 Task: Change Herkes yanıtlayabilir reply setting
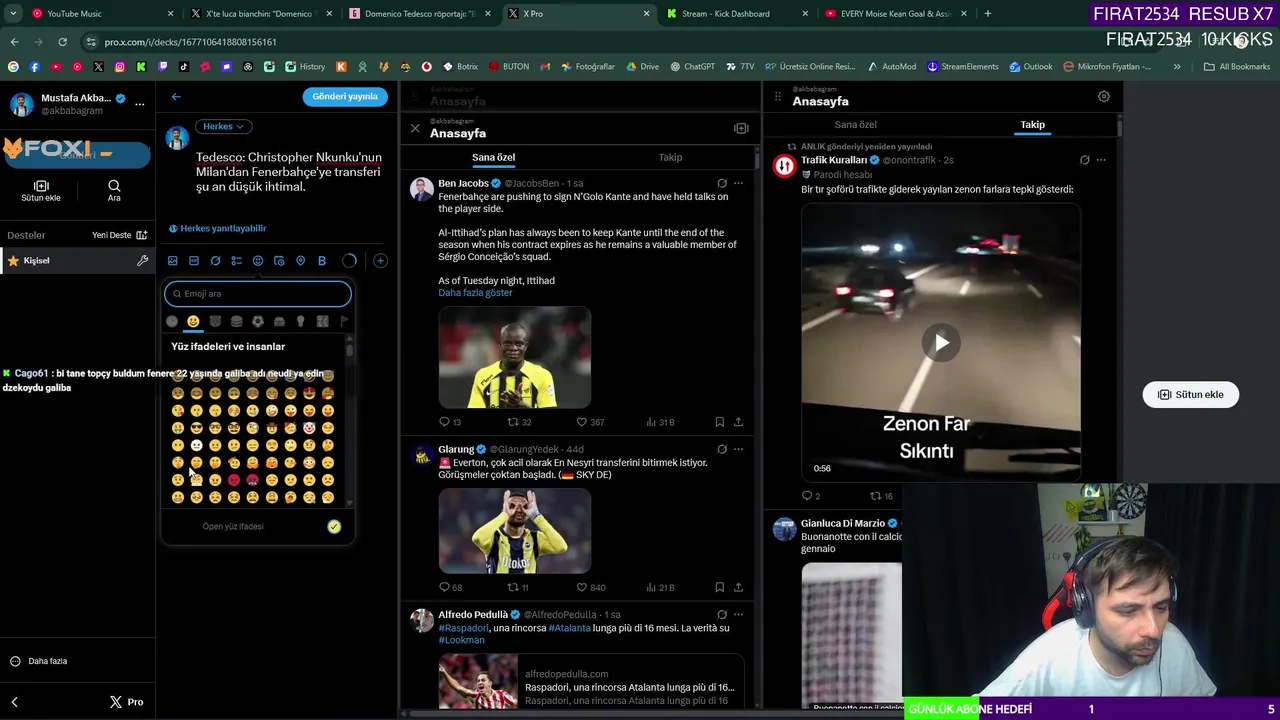(217, 228)
